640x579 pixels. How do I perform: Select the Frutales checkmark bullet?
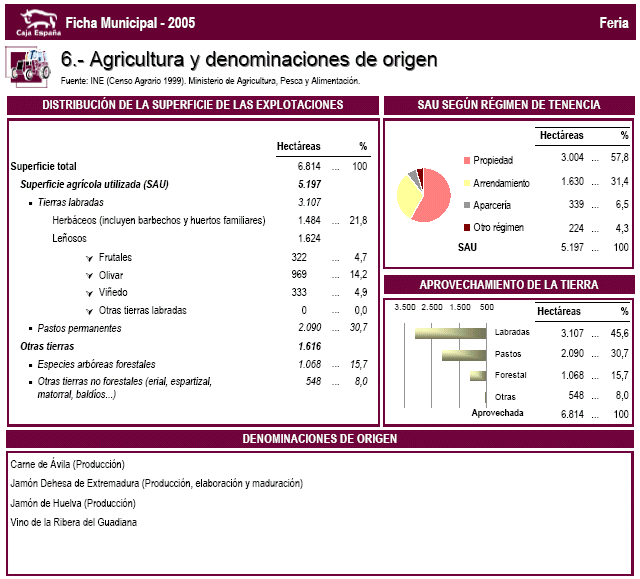[89, 258]
